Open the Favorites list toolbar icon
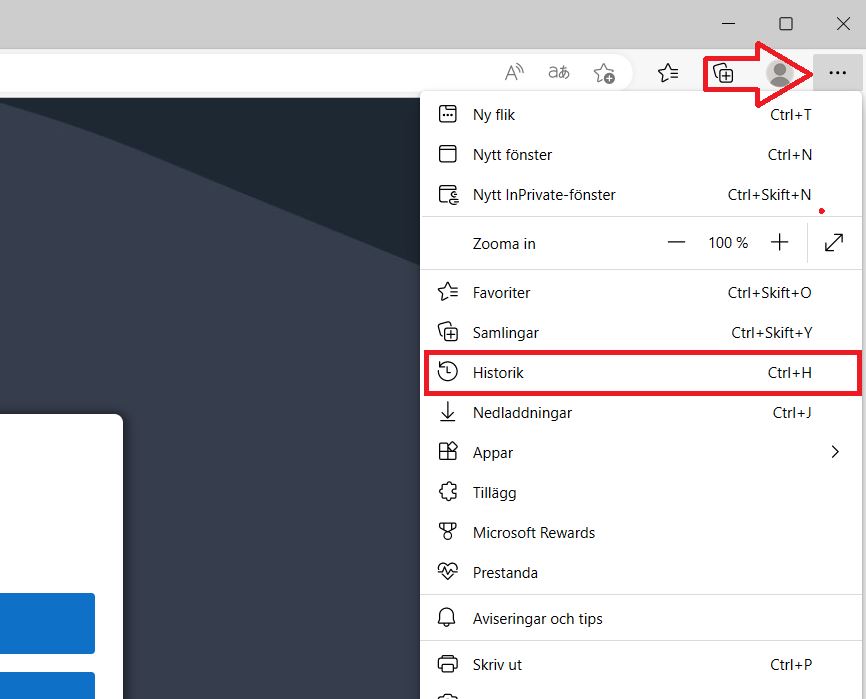The width and height of the screenshot is (866, 699). pyautogui.click(x=668, y=73)
